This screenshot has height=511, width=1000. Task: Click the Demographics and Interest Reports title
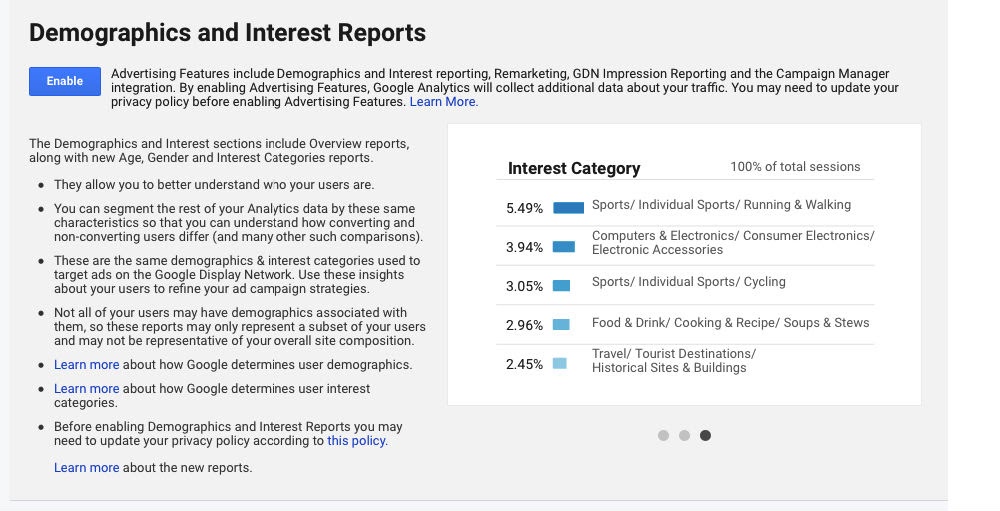tap(227, 33)
